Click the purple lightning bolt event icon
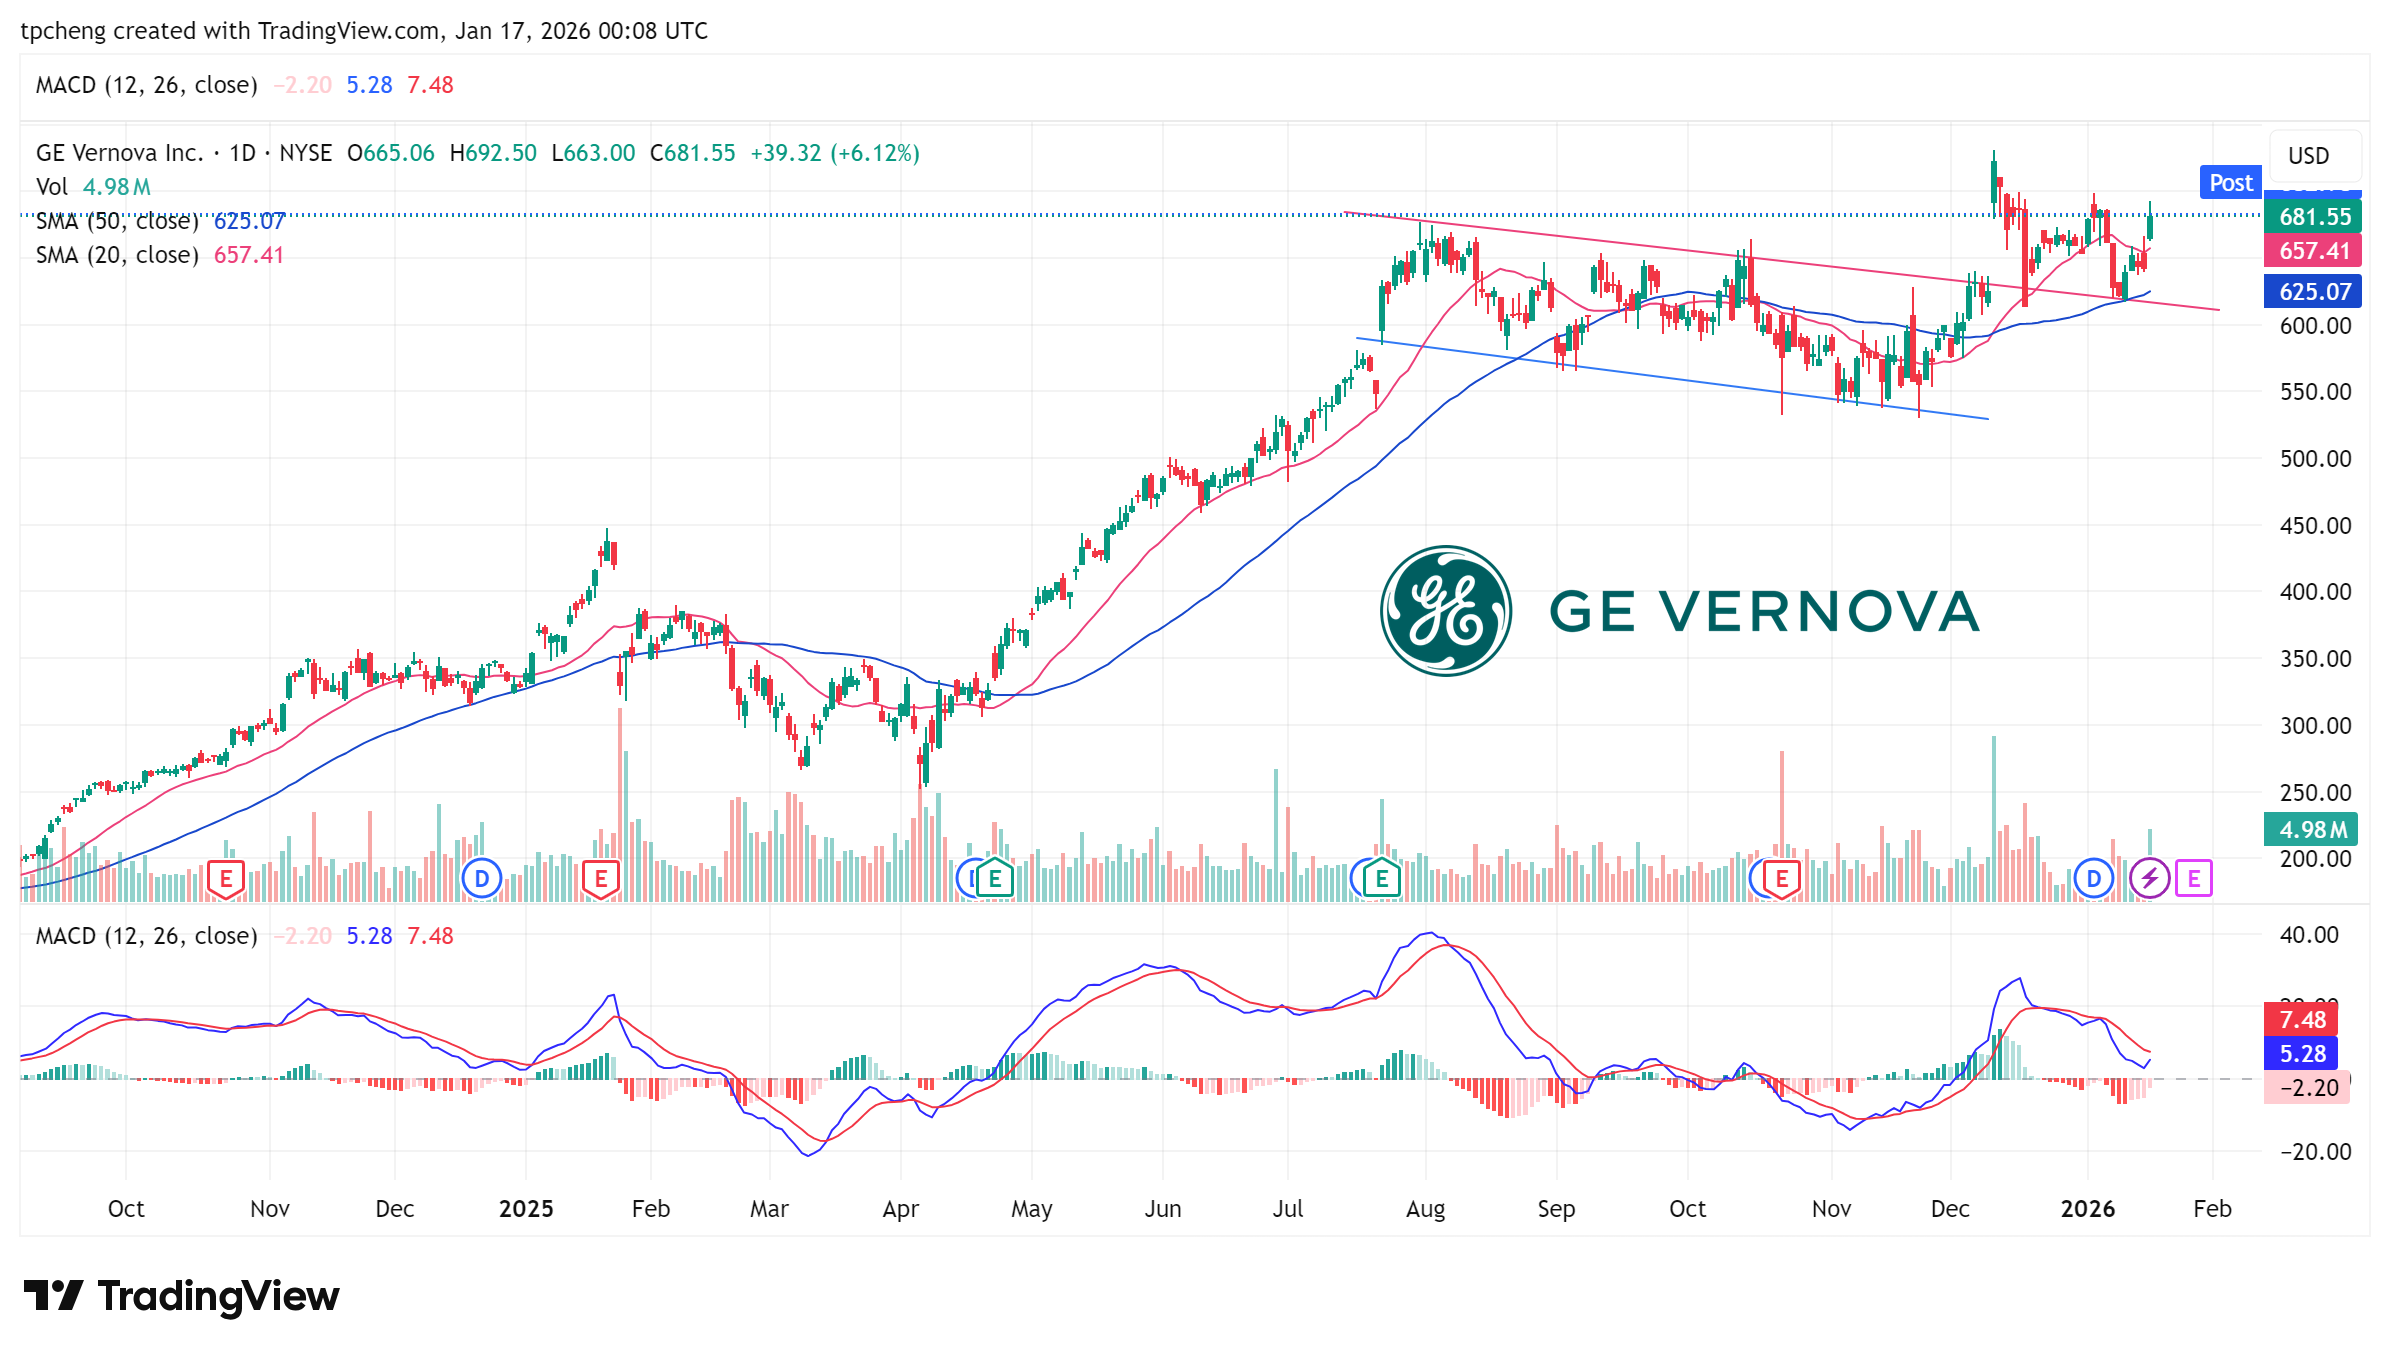The image size is (2390, 1356). pos(2149,879)
